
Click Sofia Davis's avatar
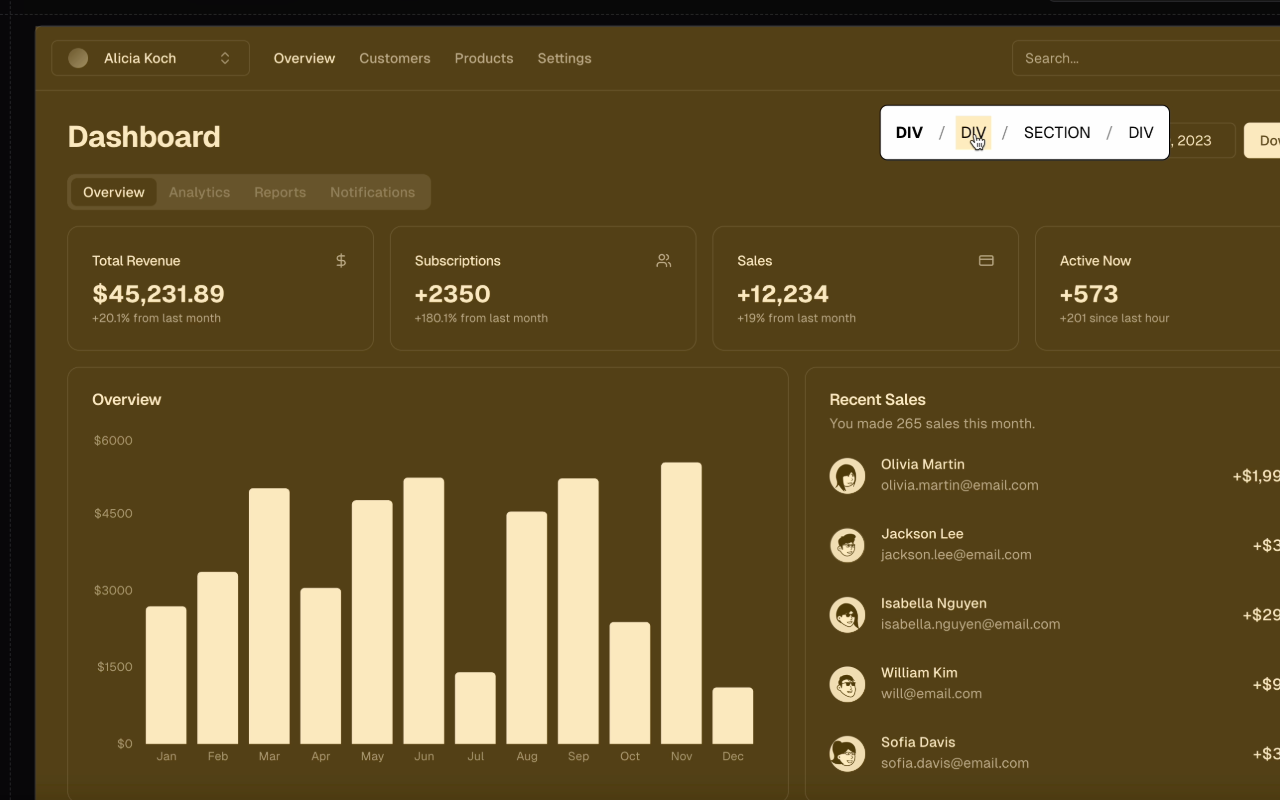pos(847,754)
